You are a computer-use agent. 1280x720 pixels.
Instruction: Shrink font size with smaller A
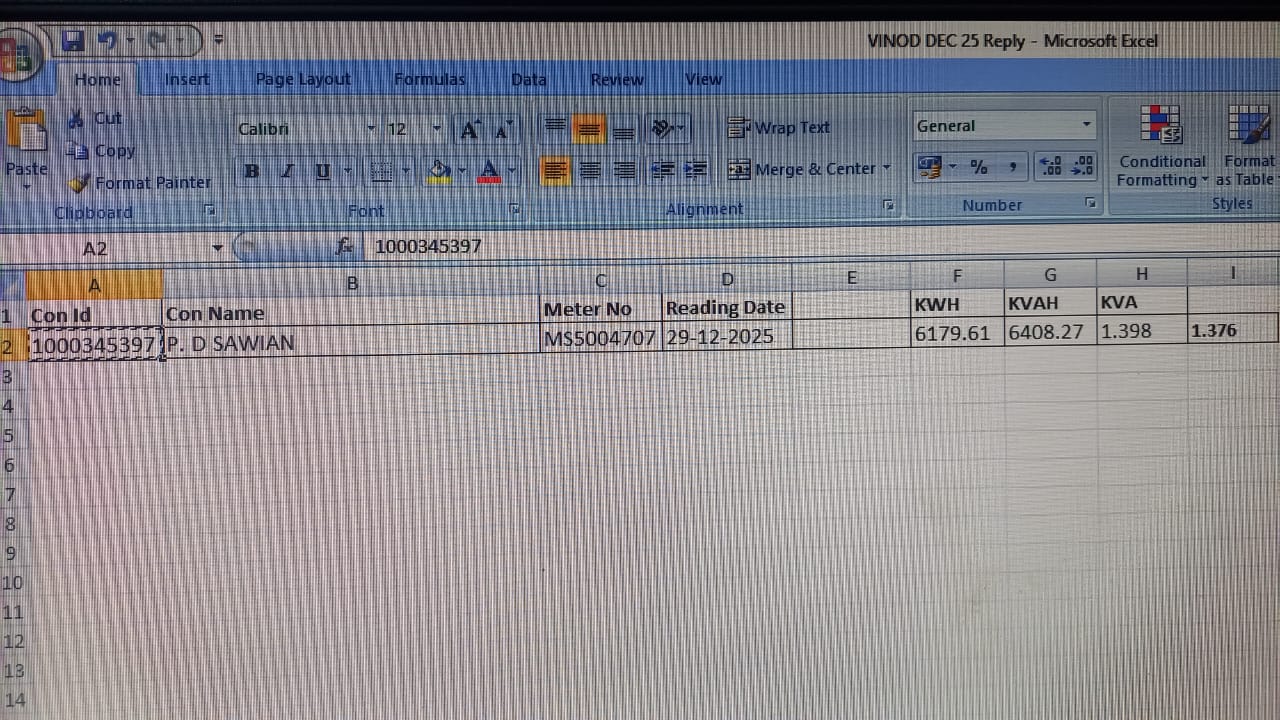502,130
